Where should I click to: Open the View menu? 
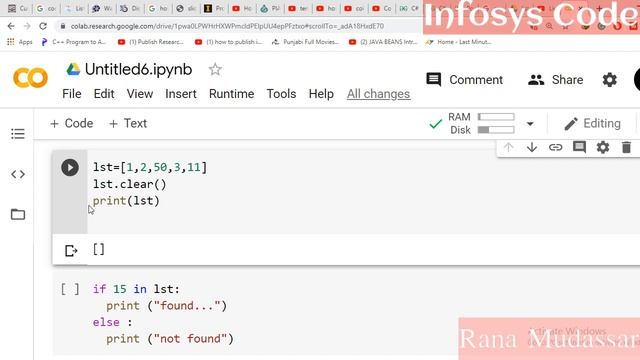[x=140, y=94]
